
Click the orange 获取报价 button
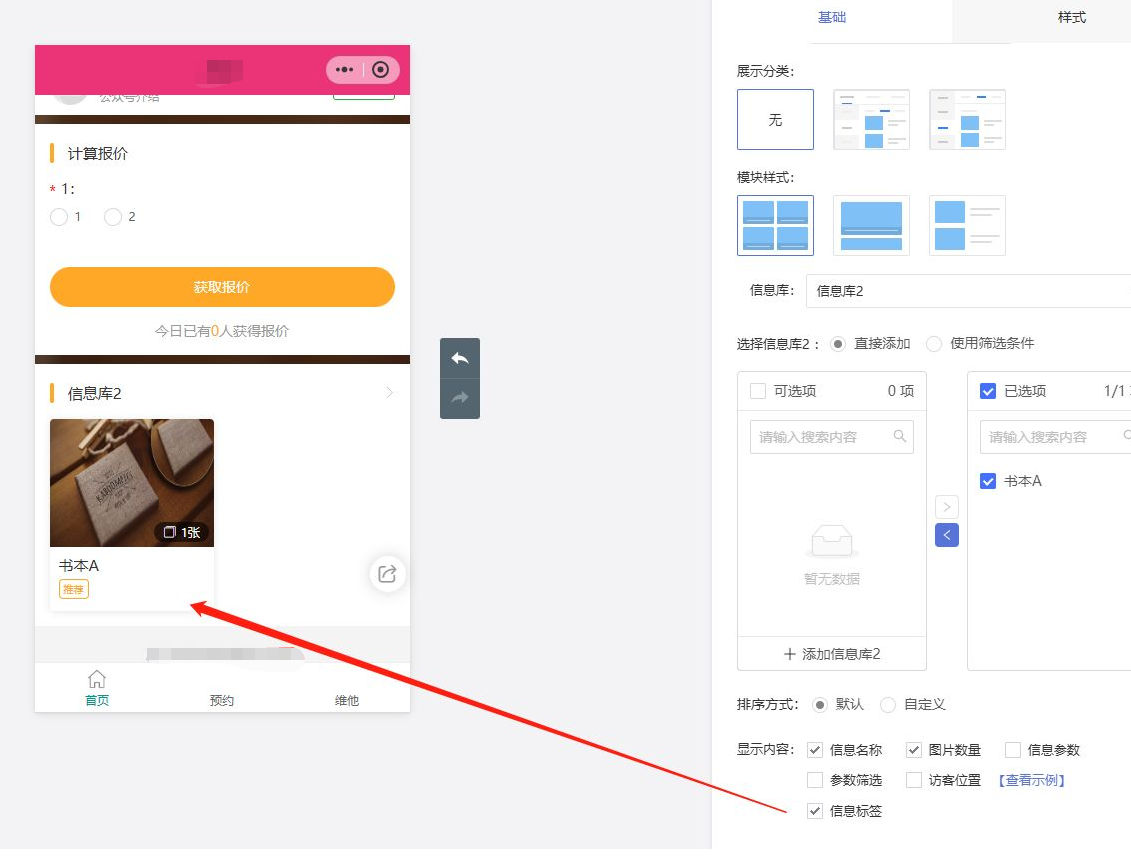(x=222, y=287)
